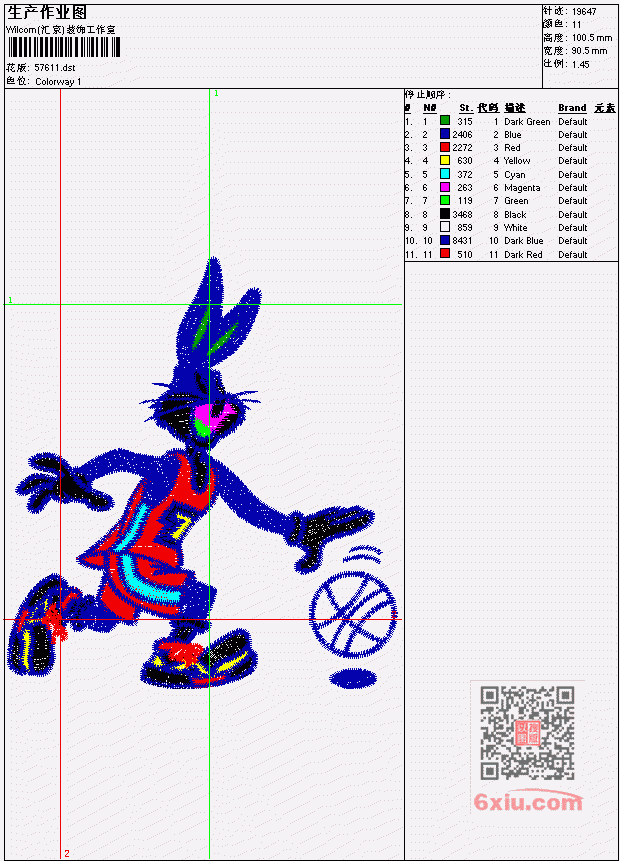This screenshot has width=620, height=861.
Task: Click "Default" brand in the Dark Green row
Action: tap(573, 121)
